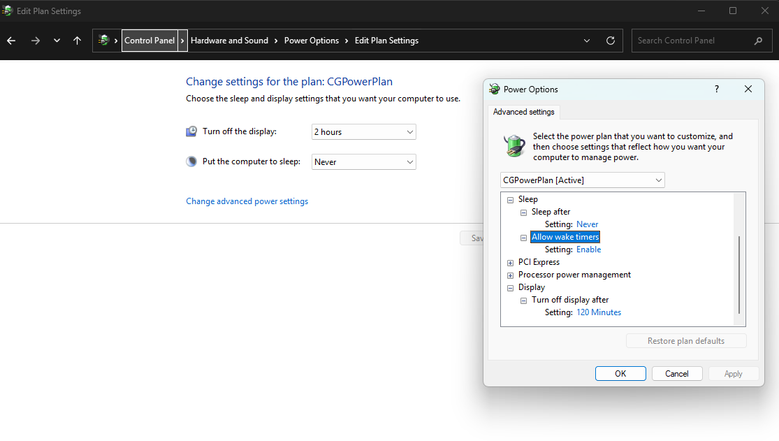Open the Put the computer to sleep dropdown

[x=364, y=162]
